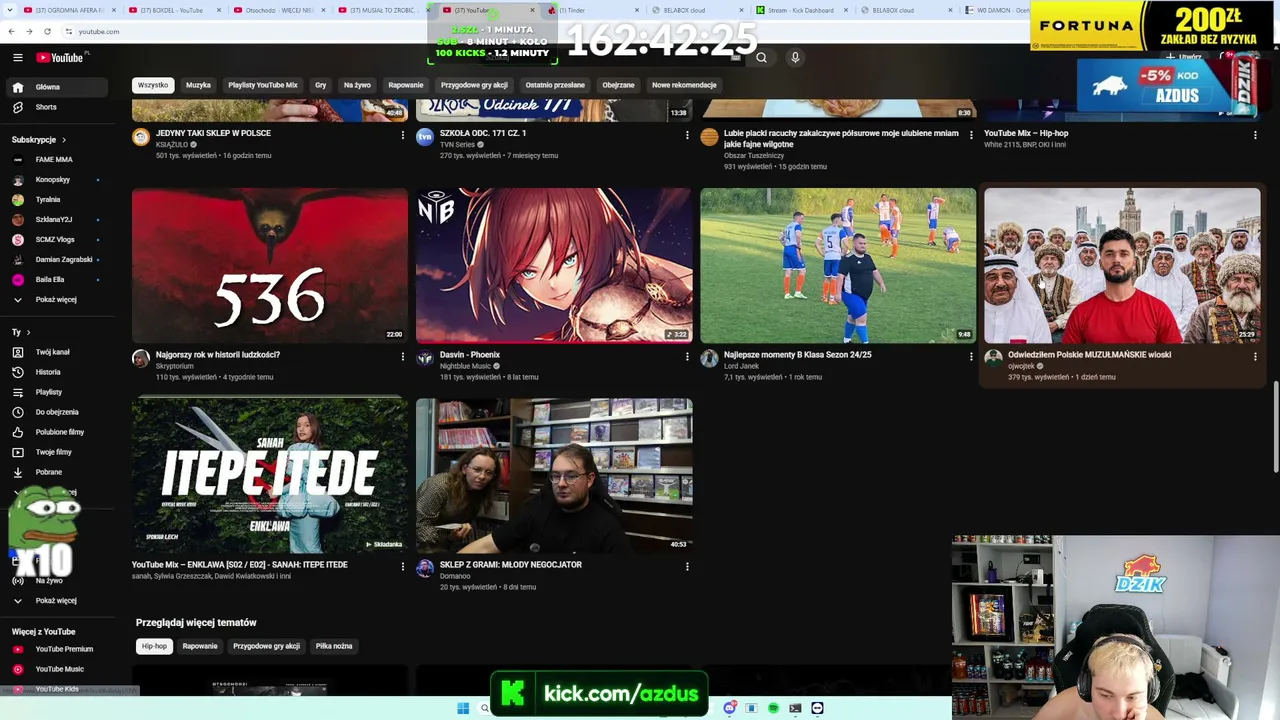Start voice search with the microphone icon
Screen dimensions: 1280x720
(795, 58)
